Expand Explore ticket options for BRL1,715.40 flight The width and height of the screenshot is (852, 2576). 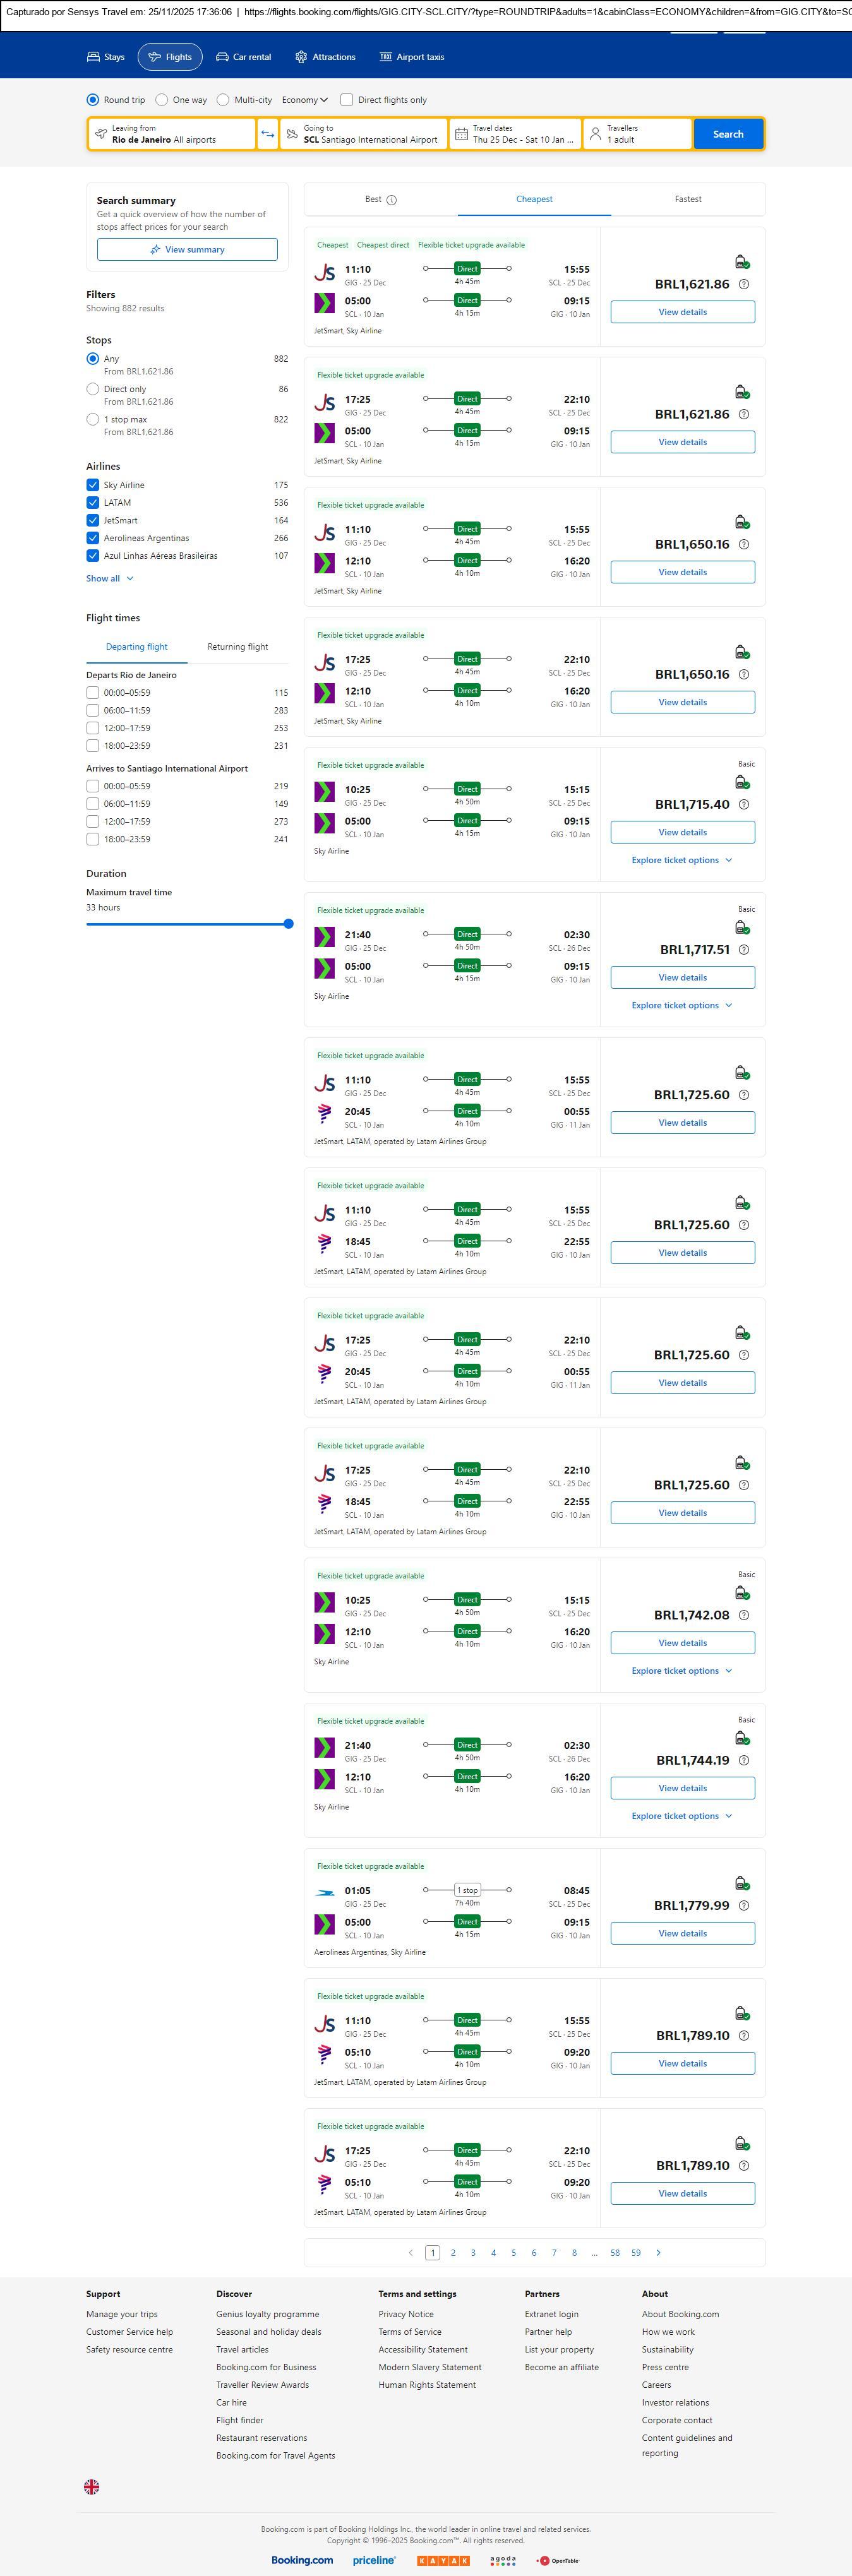coord(681,860)
